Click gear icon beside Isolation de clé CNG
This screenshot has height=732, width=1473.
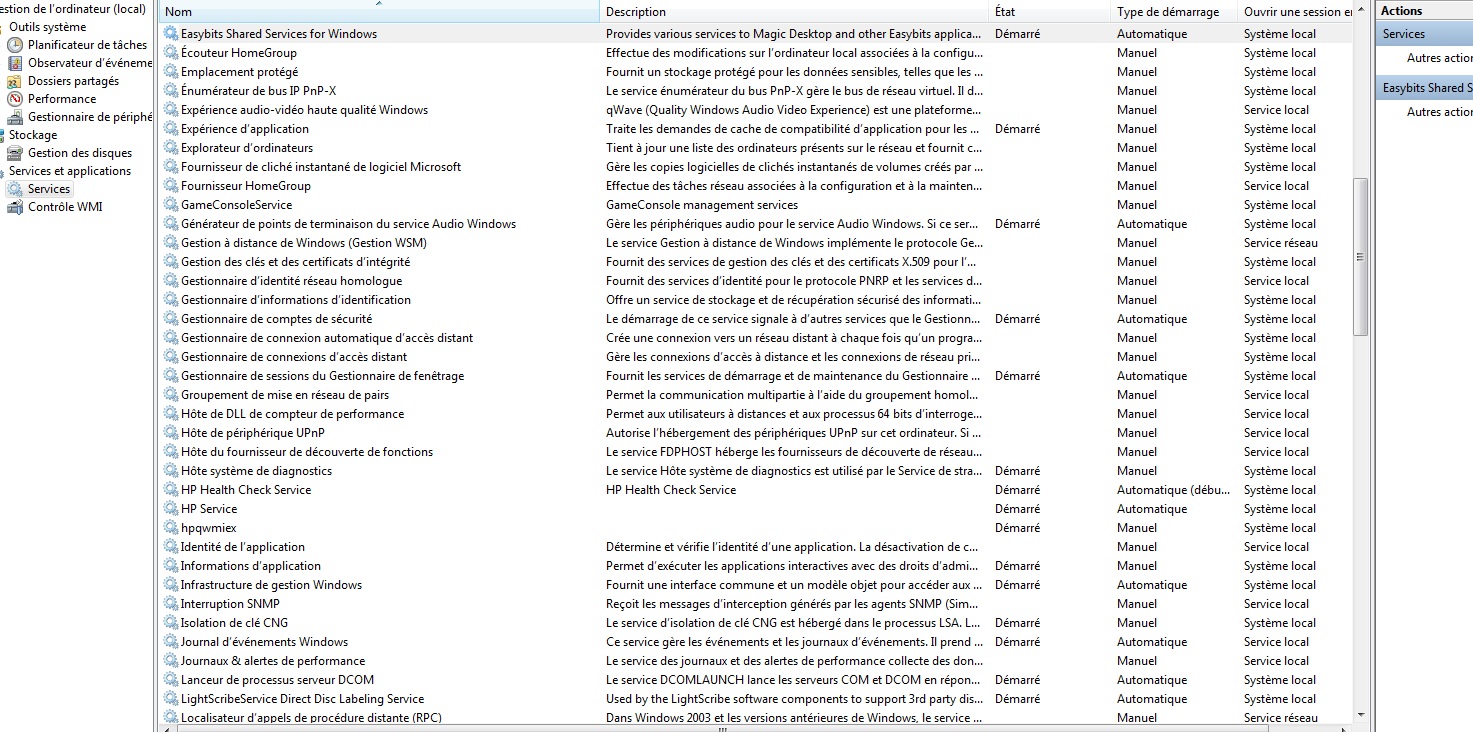click(171, 623)
